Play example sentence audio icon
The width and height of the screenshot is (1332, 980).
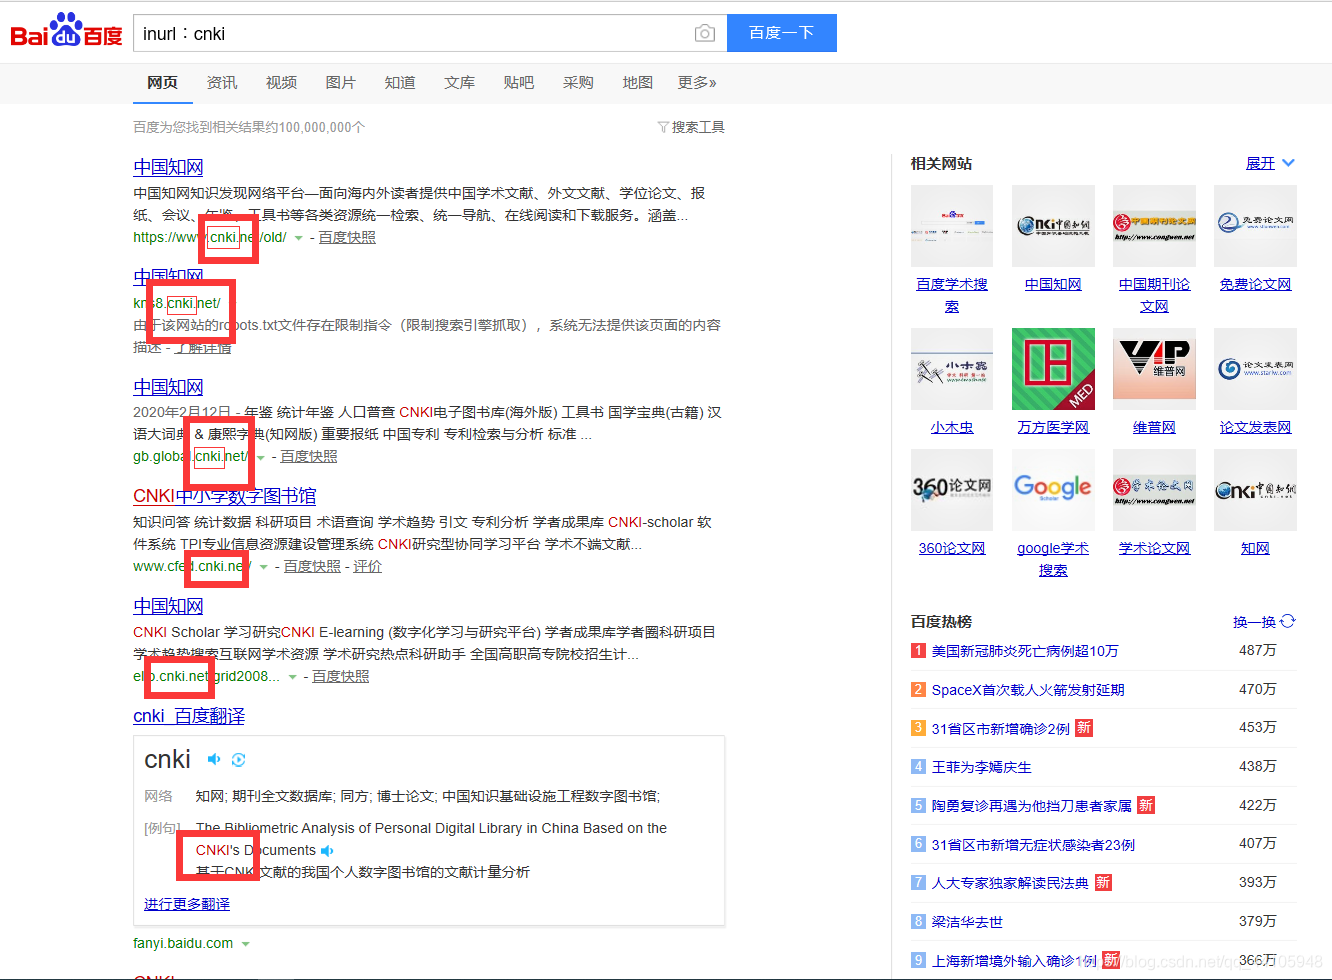coord(327,851)
